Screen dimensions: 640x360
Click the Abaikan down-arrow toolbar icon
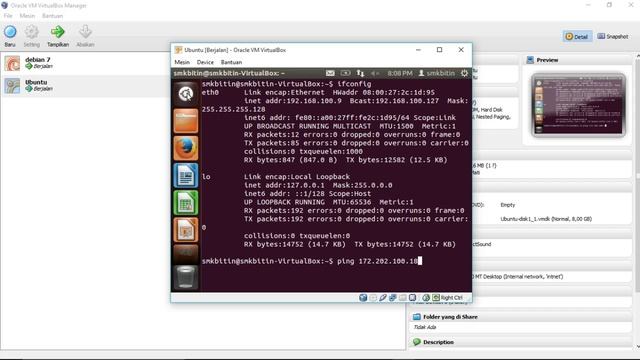click(x=85, y=31)
